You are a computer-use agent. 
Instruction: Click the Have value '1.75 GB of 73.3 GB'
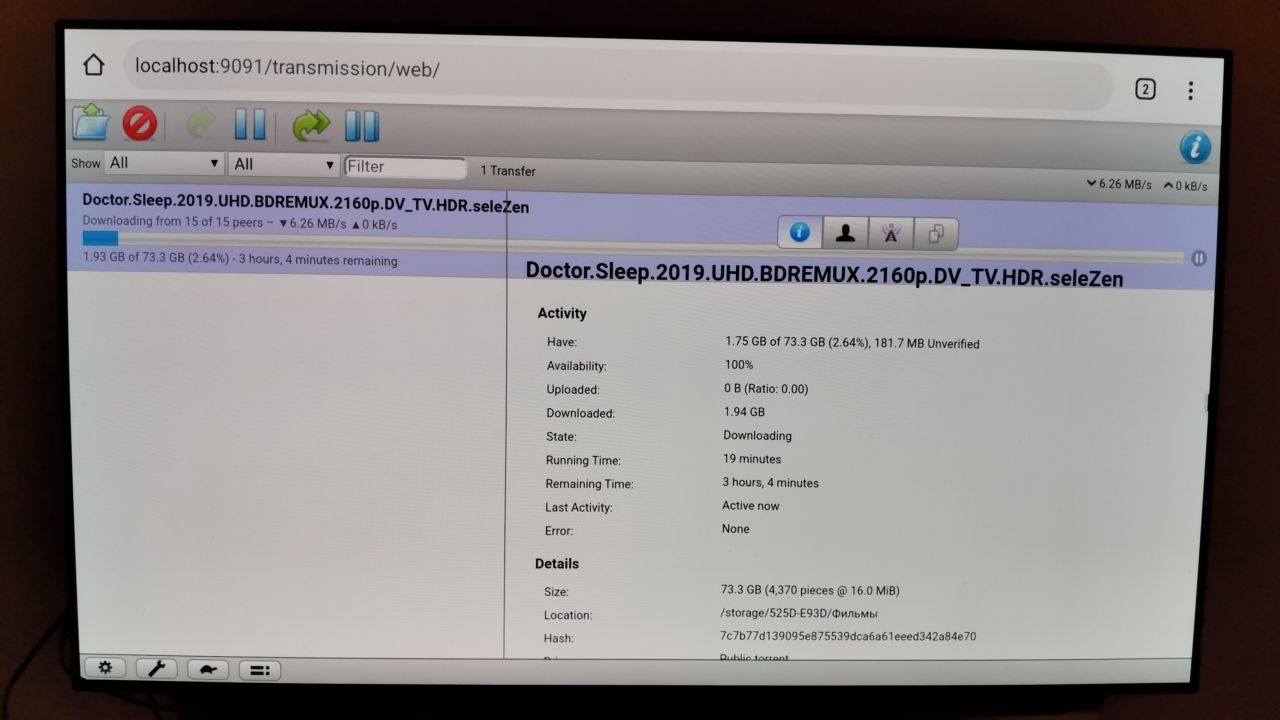coord(852,342)
